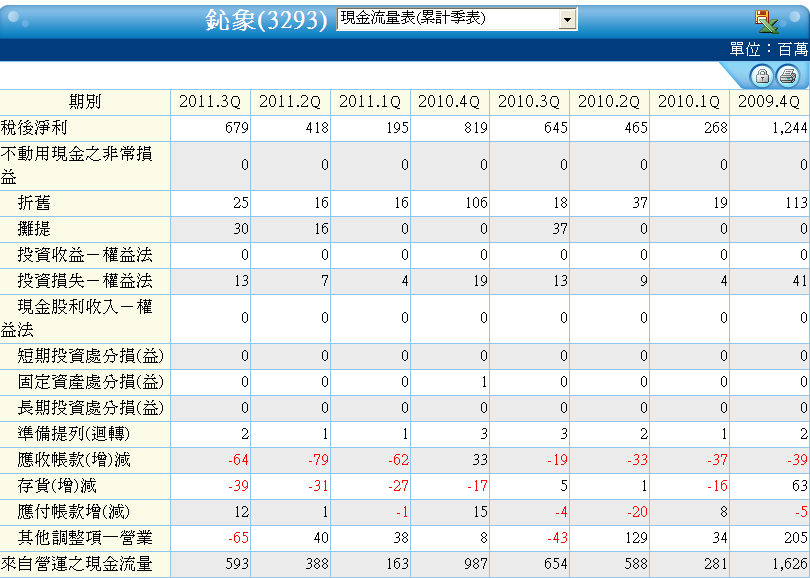Image resolution: width=810 pixels, height=578 pixels.
Task: Click 163 in the 來自營運之現金流量 row
Action: pos(397,564)
